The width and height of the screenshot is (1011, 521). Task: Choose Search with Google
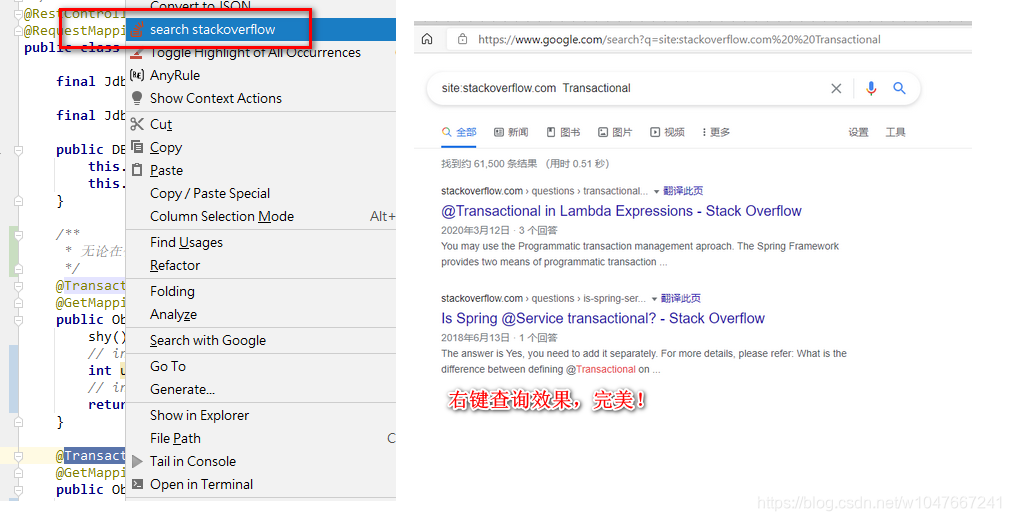(208, 340)
